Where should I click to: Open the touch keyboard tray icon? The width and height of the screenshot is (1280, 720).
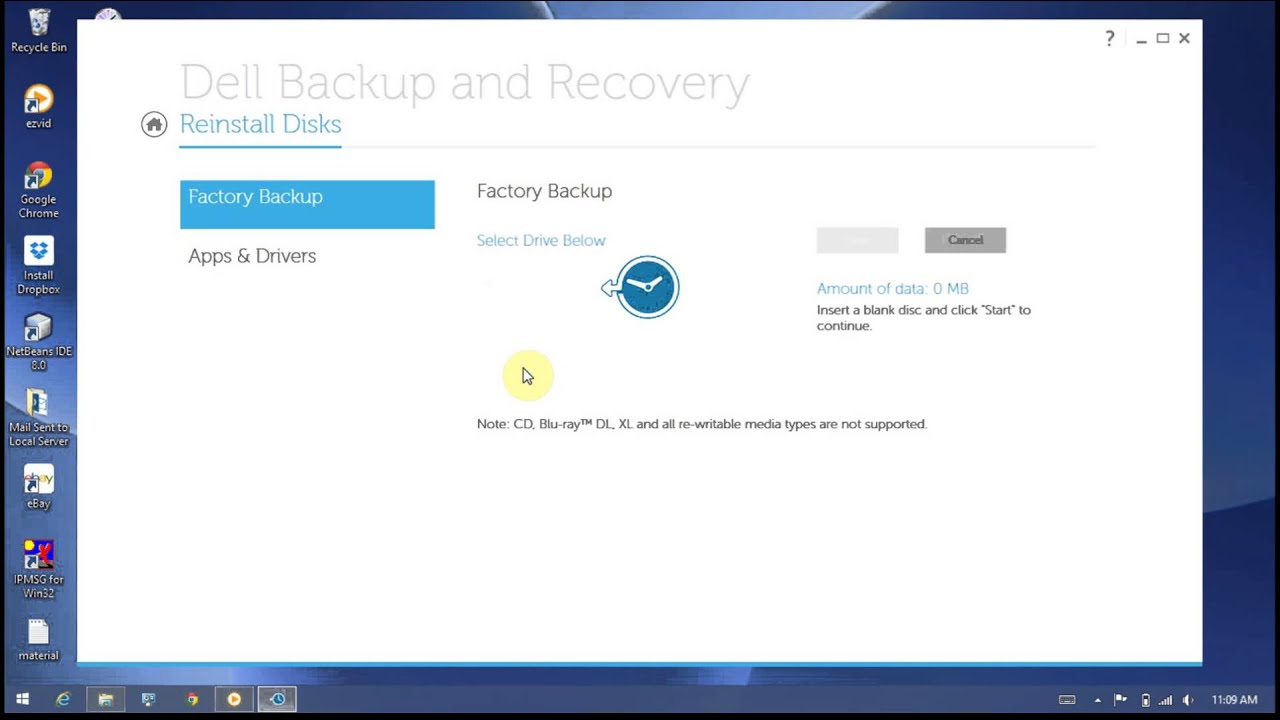[1067, 700]
